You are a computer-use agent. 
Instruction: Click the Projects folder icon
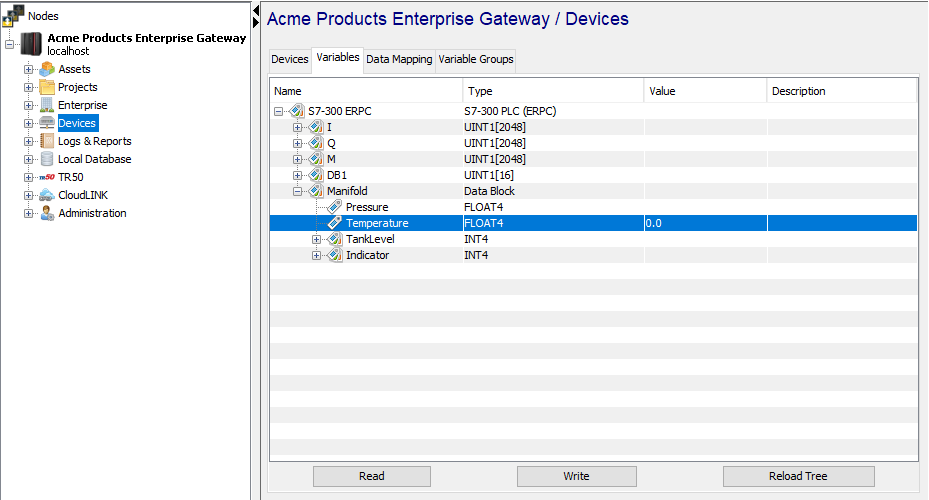point(47,87)
